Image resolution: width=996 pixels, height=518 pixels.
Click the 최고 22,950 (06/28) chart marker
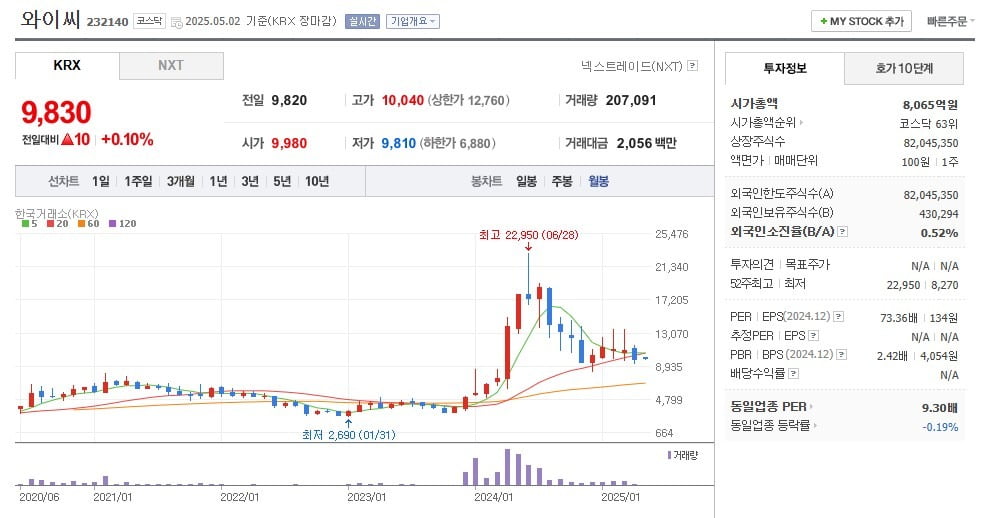tap(528, 235)
